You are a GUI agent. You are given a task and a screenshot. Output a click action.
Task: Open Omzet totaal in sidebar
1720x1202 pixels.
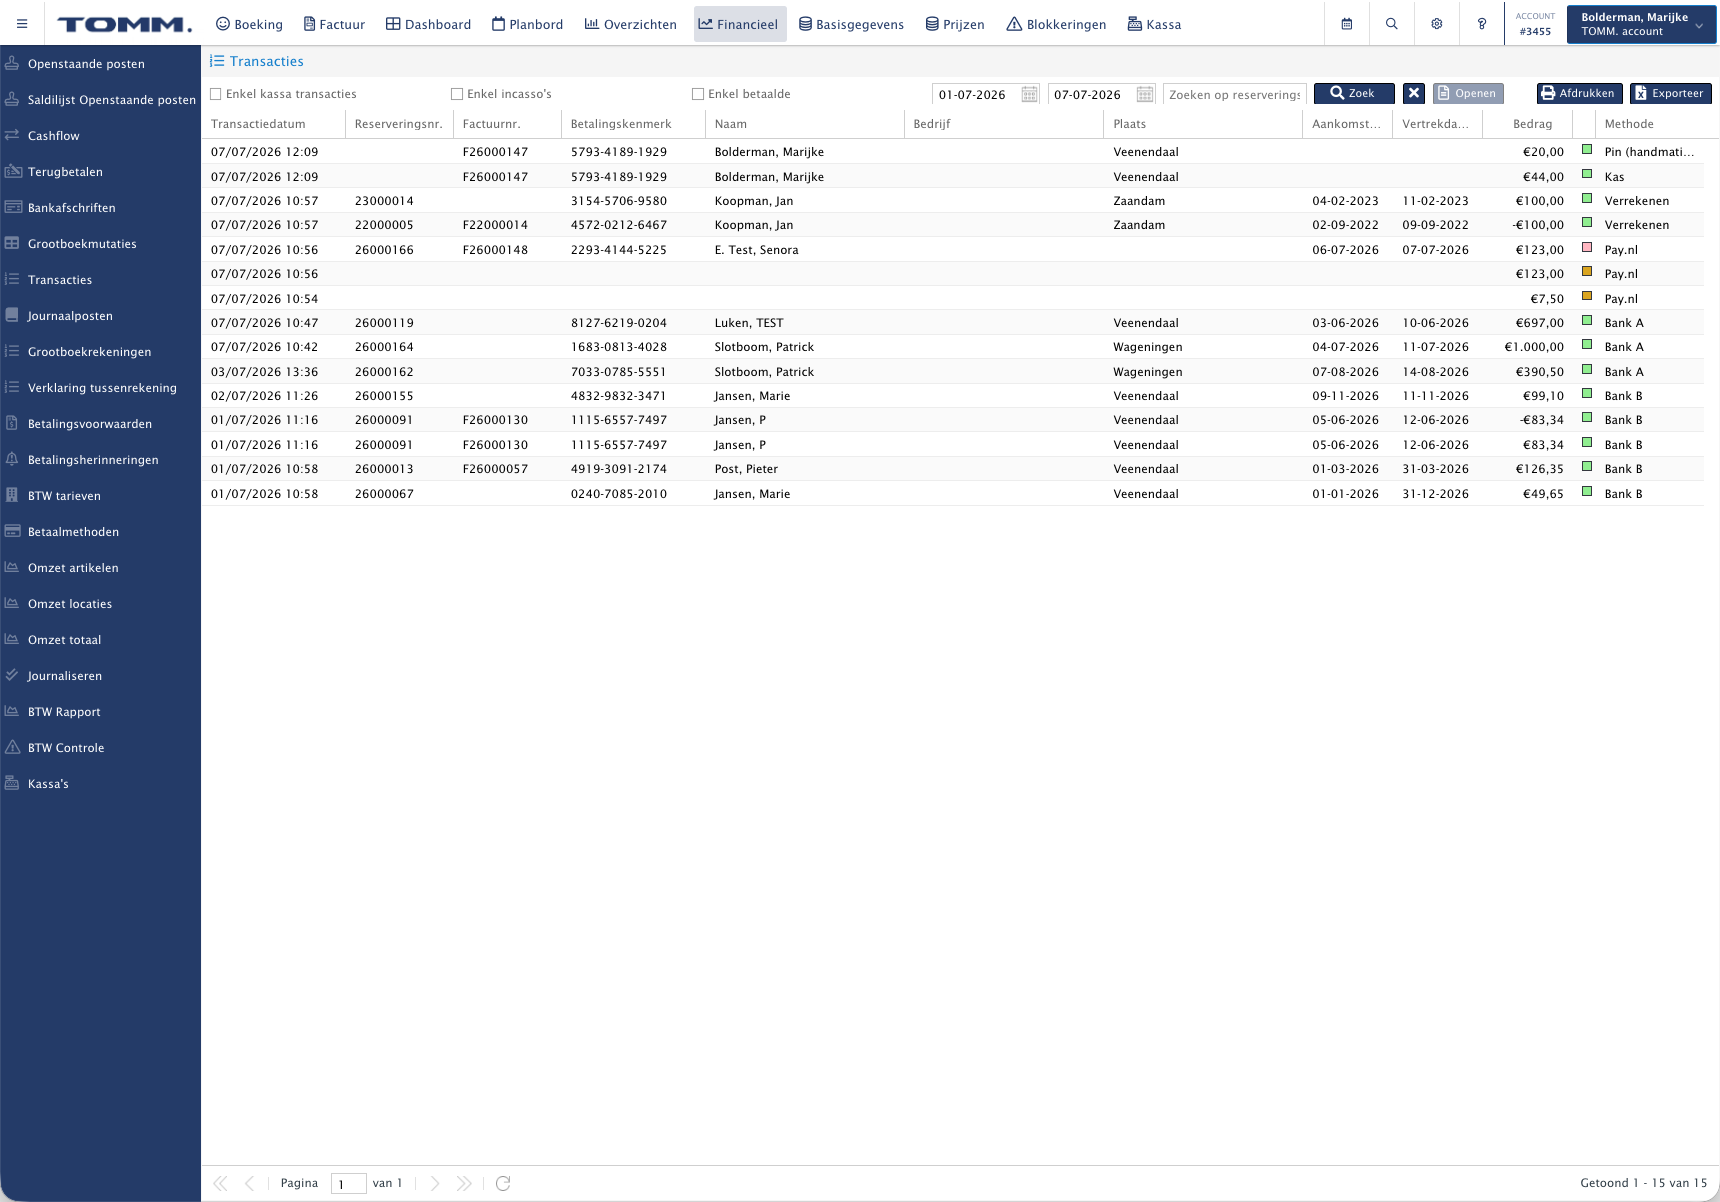click(100, 640)
